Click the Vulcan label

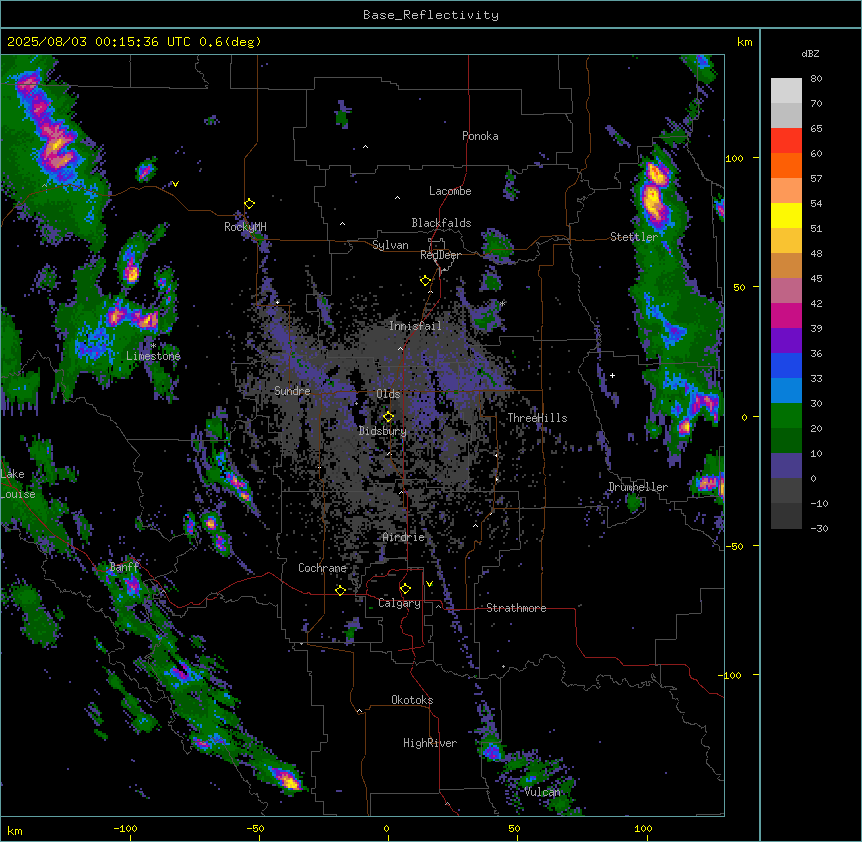[542, 792]
